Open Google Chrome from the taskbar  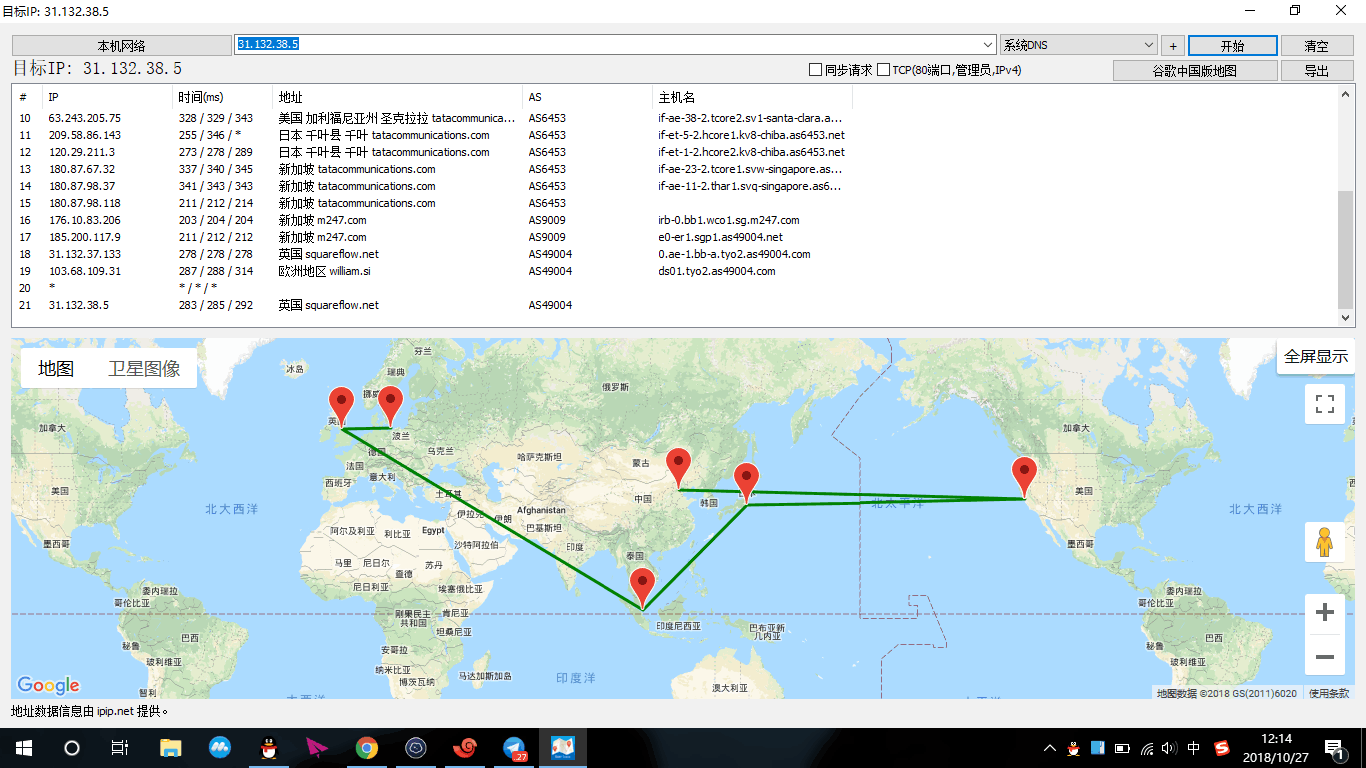(x=367, y=748)
